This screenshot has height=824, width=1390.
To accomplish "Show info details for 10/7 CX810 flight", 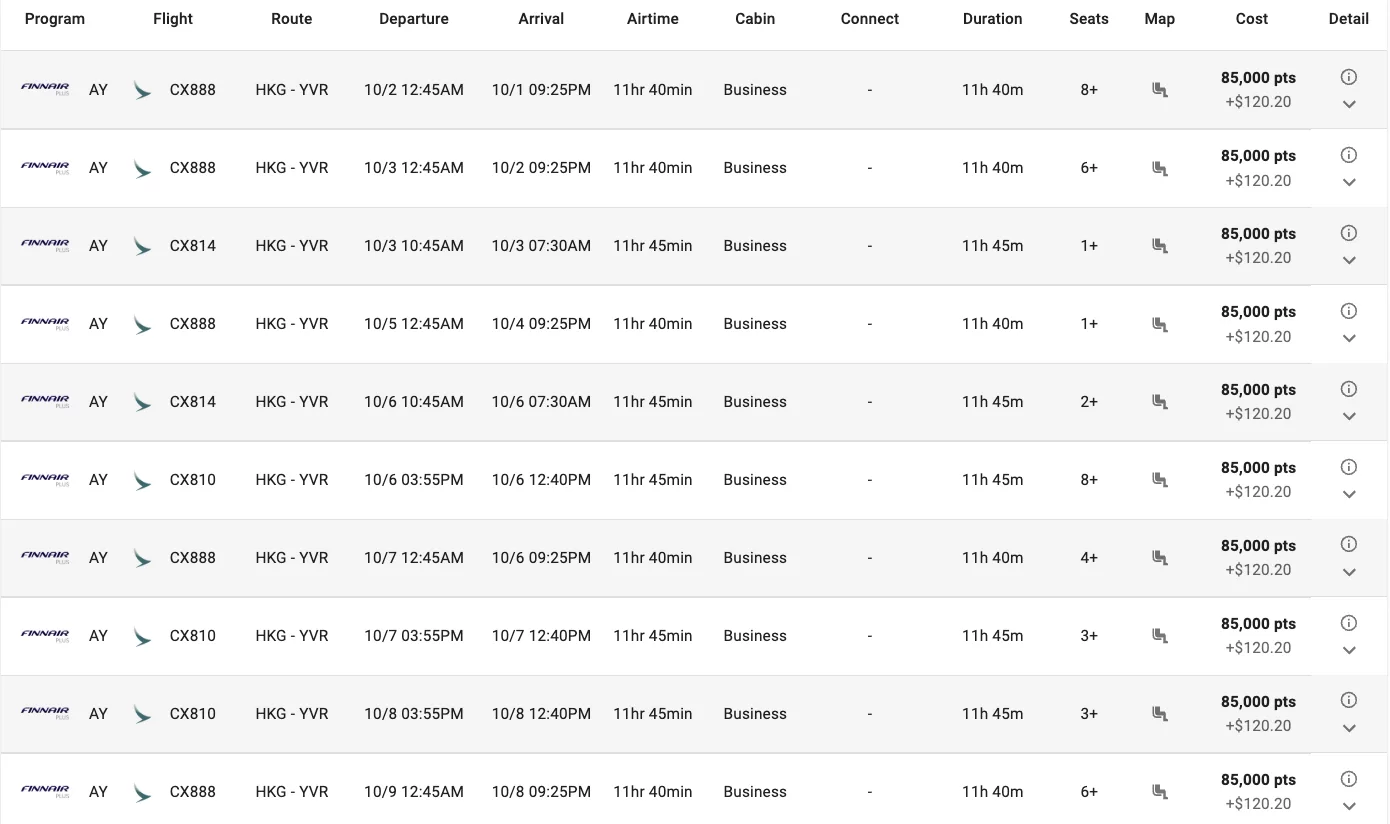I will pos(1348,623).
